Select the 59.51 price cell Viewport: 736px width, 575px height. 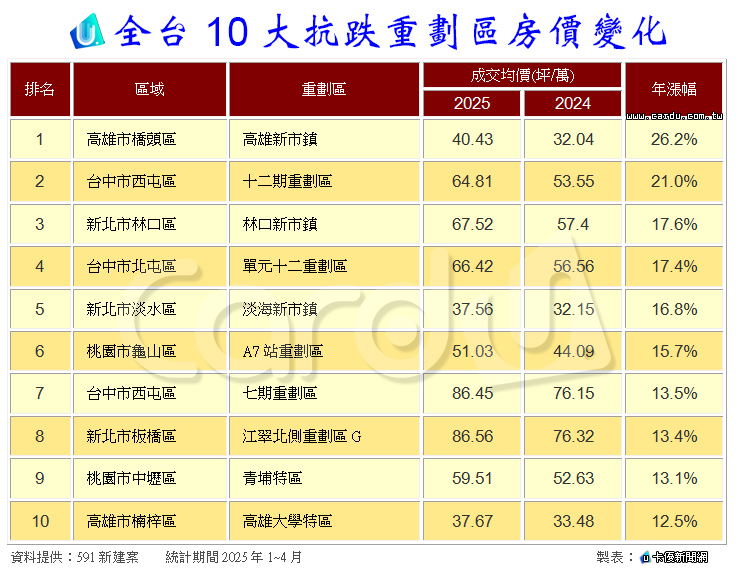pyautogui.click(x=472, y=478)
